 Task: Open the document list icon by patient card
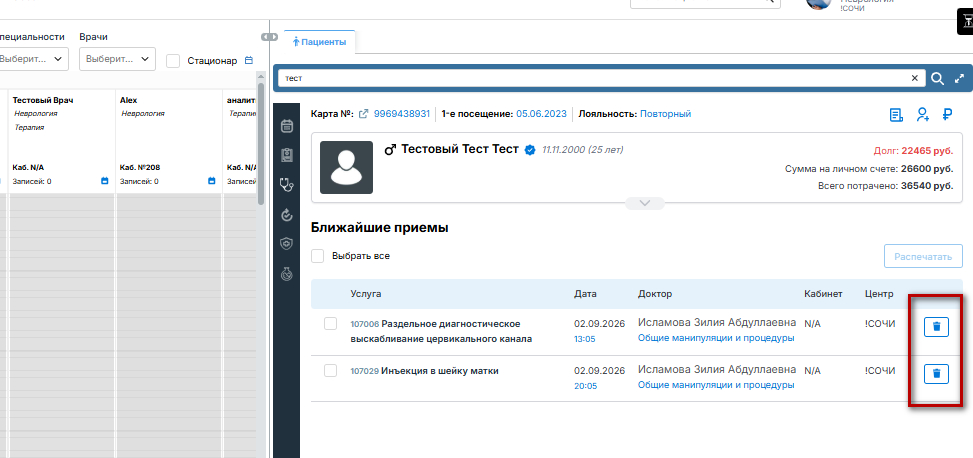[x=896, y=114]
